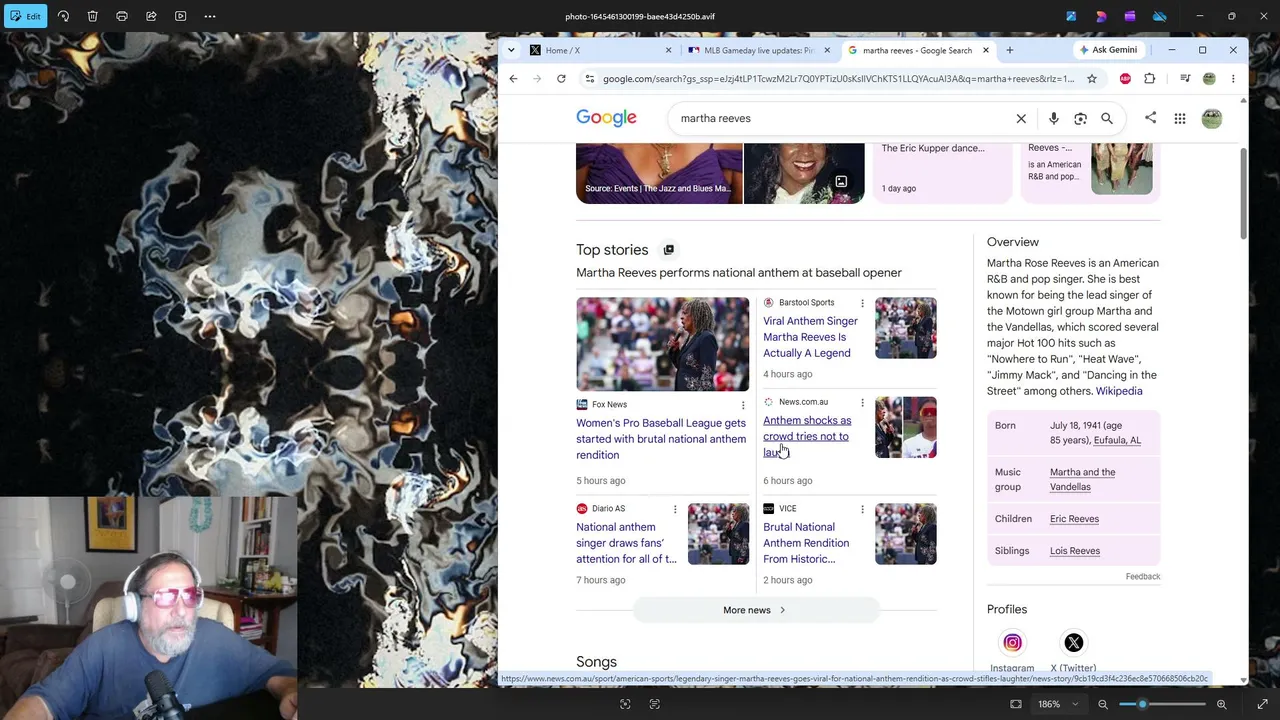Enter fullscreen in Photos app

coord(1262,704)
